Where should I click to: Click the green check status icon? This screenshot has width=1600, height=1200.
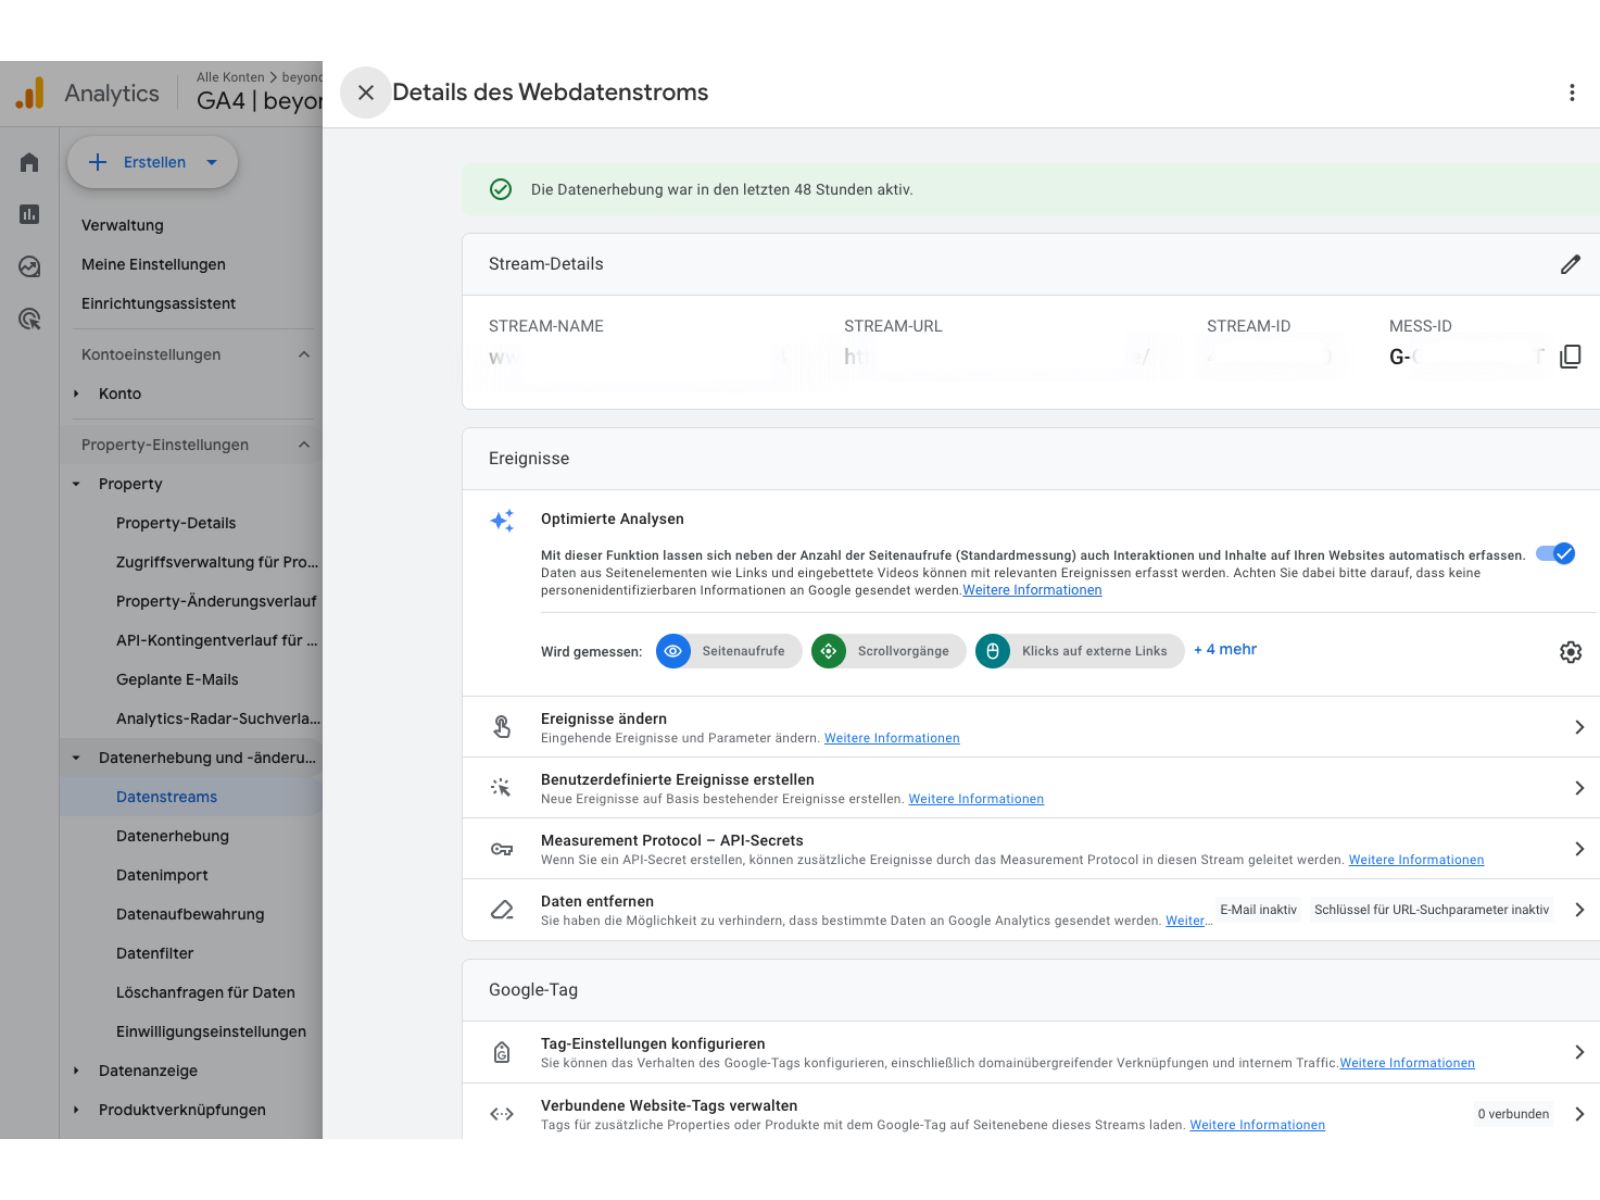[501, 190]
